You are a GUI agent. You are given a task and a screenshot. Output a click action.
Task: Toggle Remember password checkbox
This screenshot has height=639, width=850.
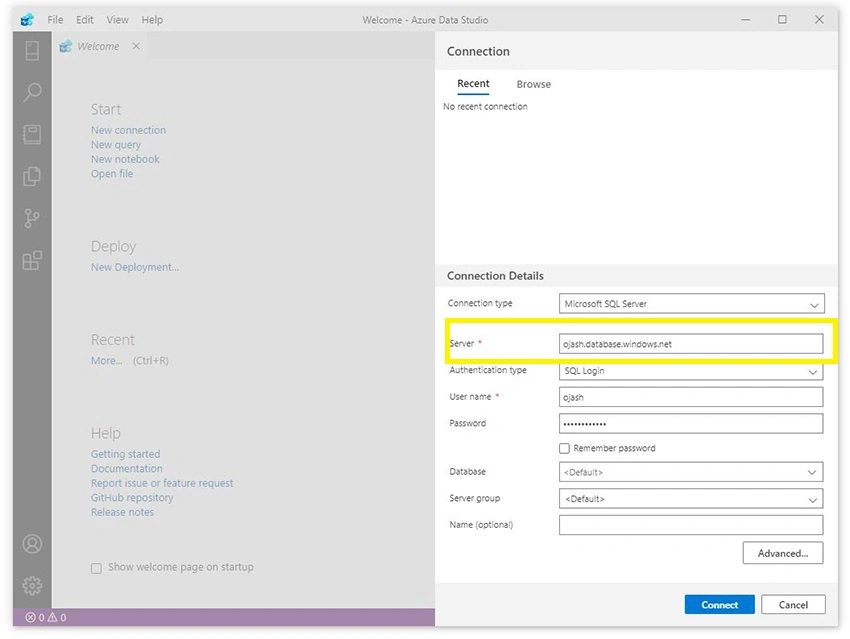(x=564, y=448)
